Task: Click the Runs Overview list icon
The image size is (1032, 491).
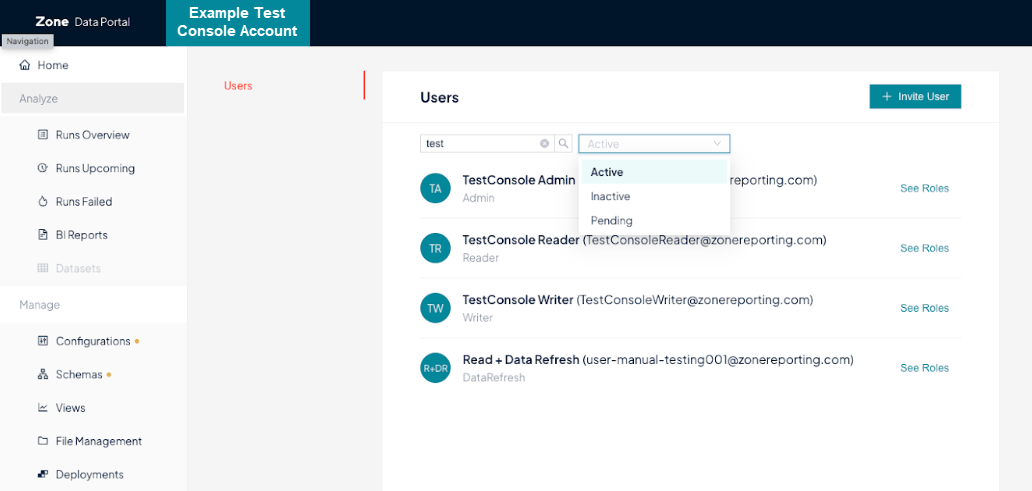Action: pos(43,135)
